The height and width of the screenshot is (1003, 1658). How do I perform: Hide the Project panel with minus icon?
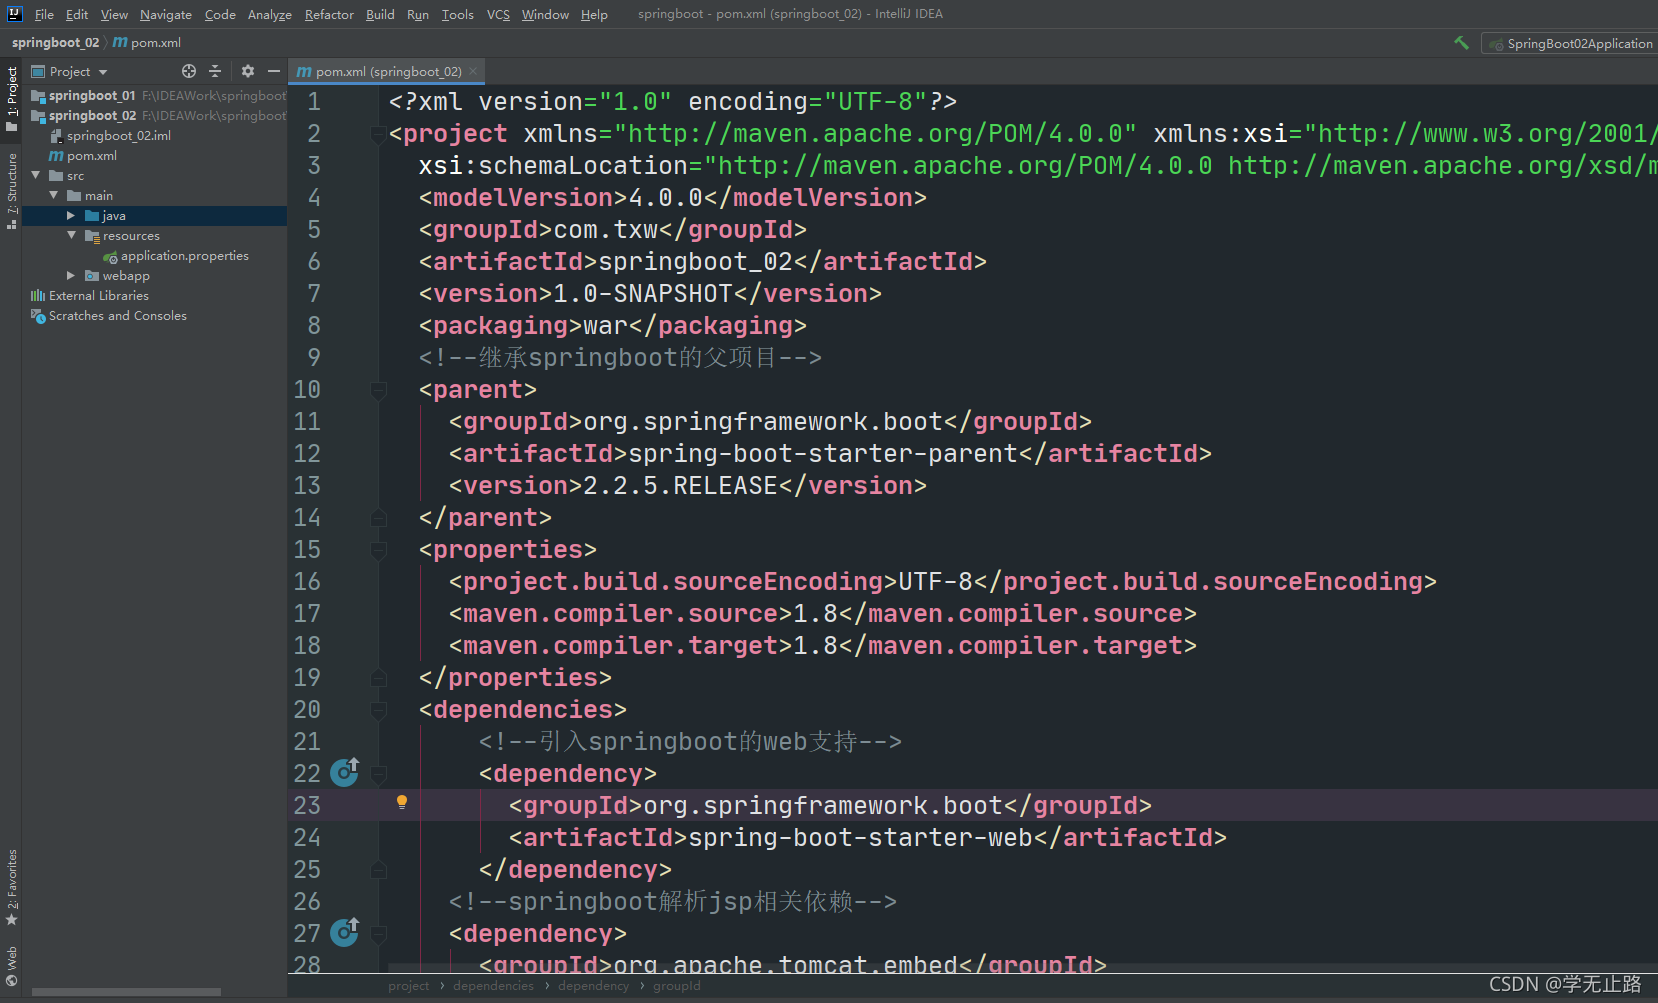pos(274,71)
